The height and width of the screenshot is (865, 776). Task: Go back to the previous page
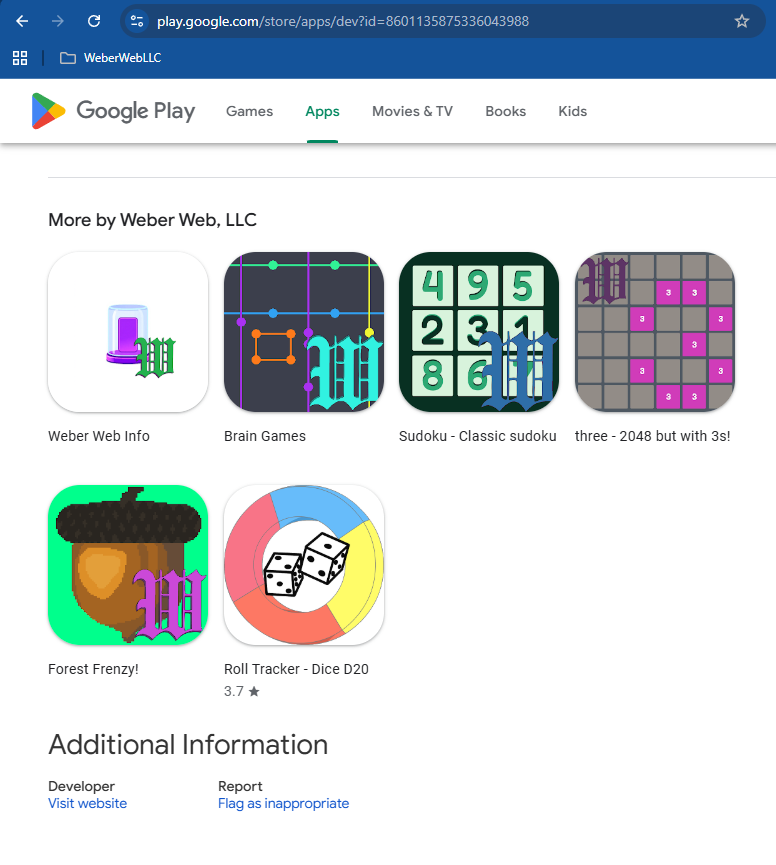click(22, 21)
